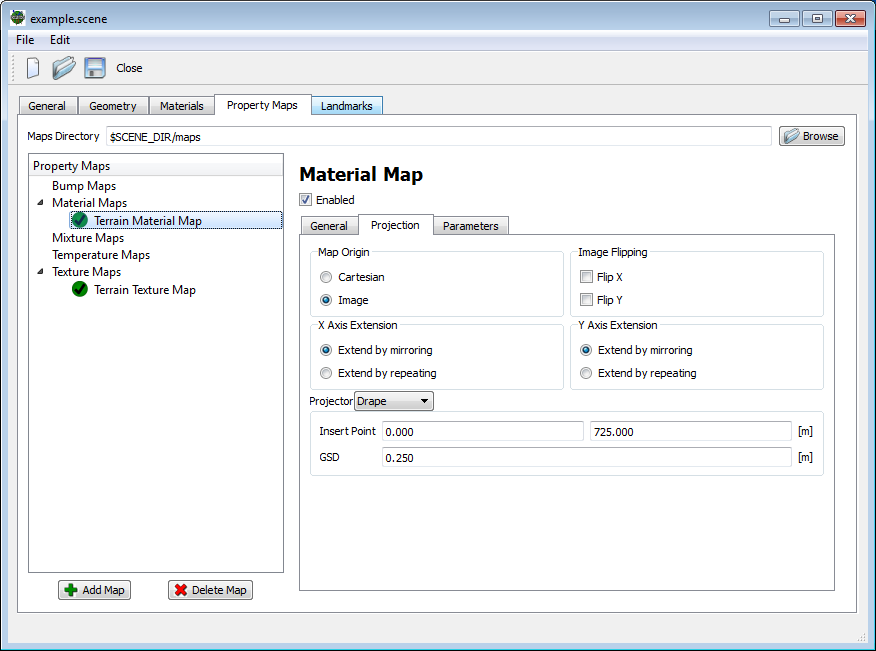Click the GSD input field
The height and width of the screenshot is (651, 876).
pos(586,457)
